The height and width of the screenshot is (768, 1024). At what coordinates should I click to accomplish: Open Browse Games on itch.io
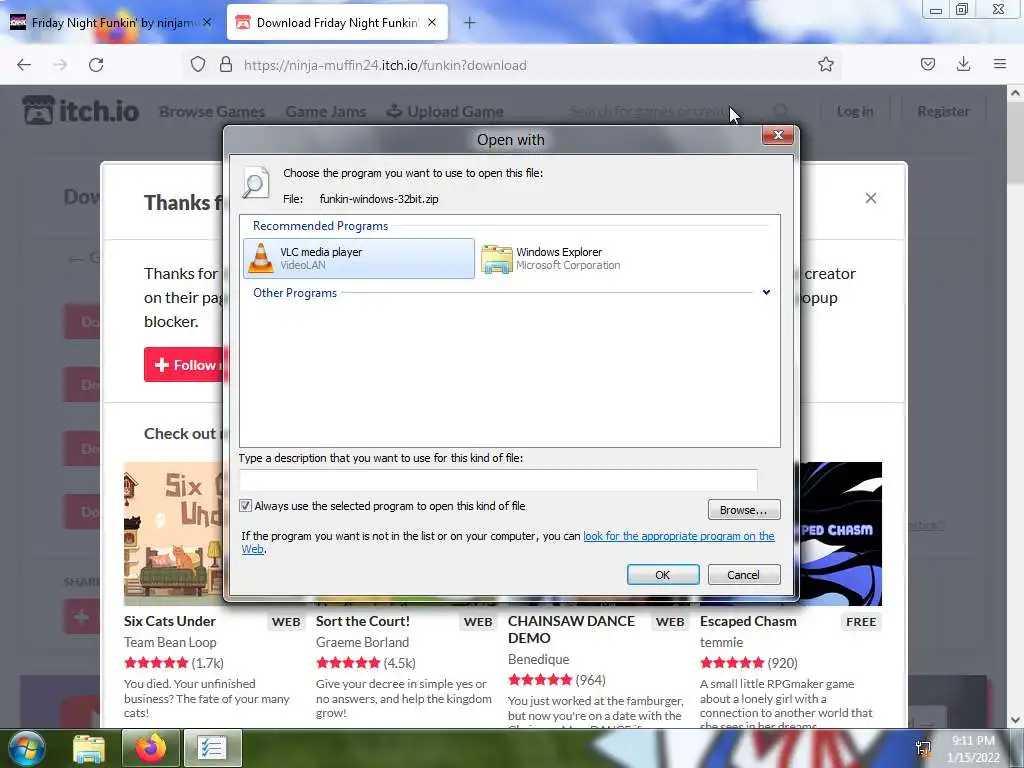tap(212, 112)
